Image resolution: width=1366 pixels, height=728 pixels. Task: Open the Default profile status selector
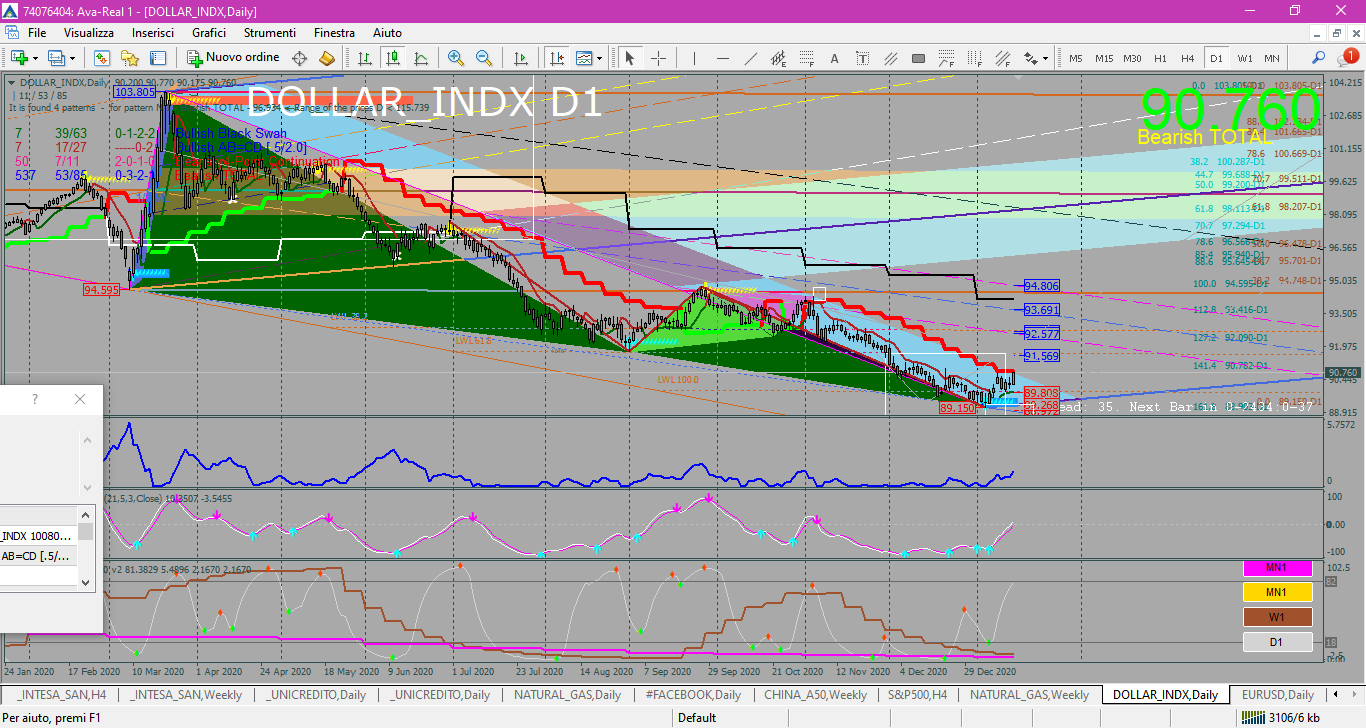coord(697,717)
